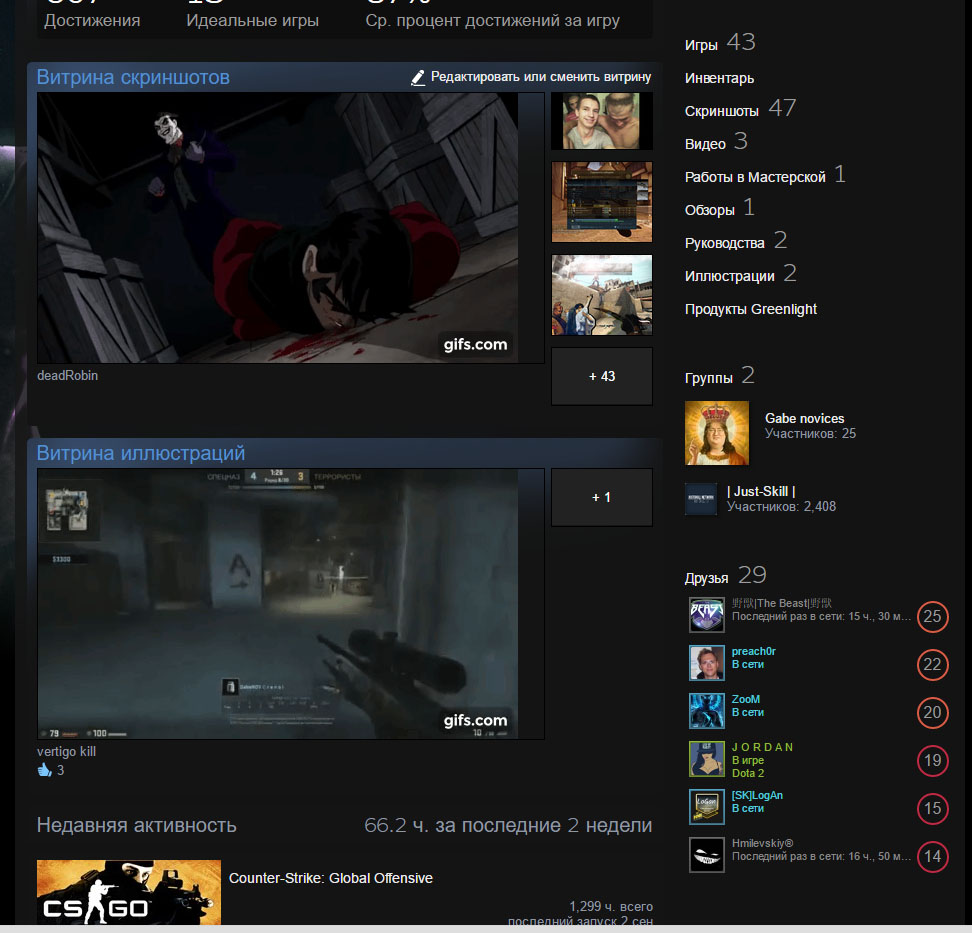Image resolution: width=972 pixels, height=933 pixels.
Task: Open the Друзья friends heading link
Action: 706,578
